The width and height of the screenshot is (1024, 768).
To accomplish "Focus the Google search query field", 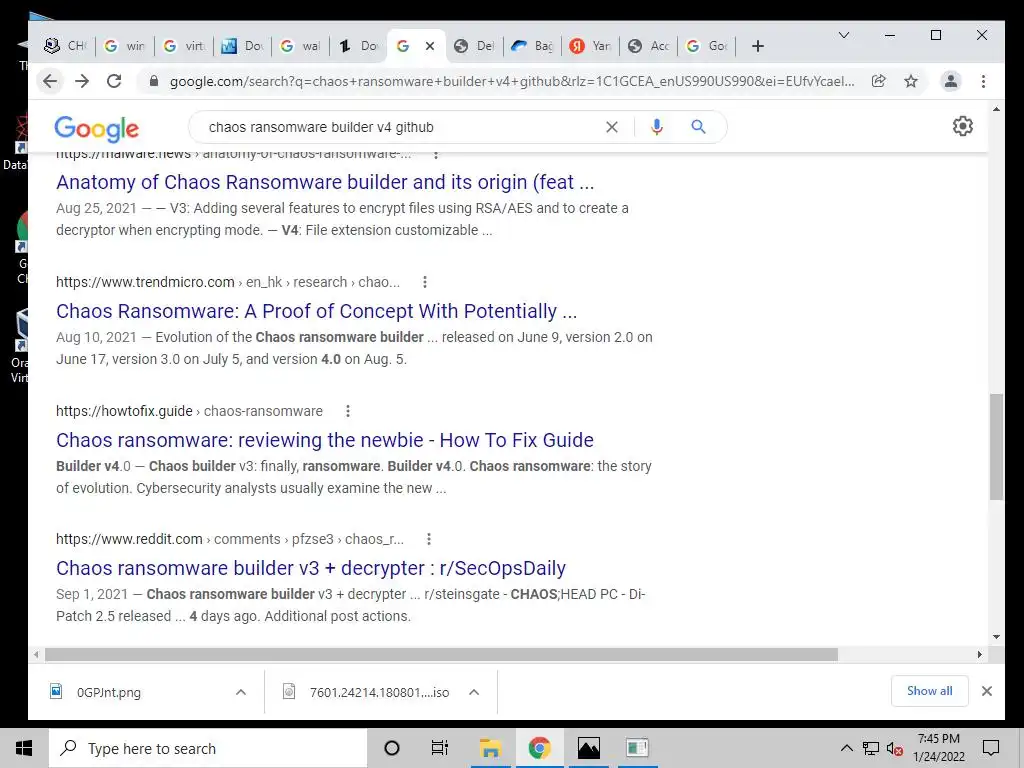I will click(x=398, y=127).
